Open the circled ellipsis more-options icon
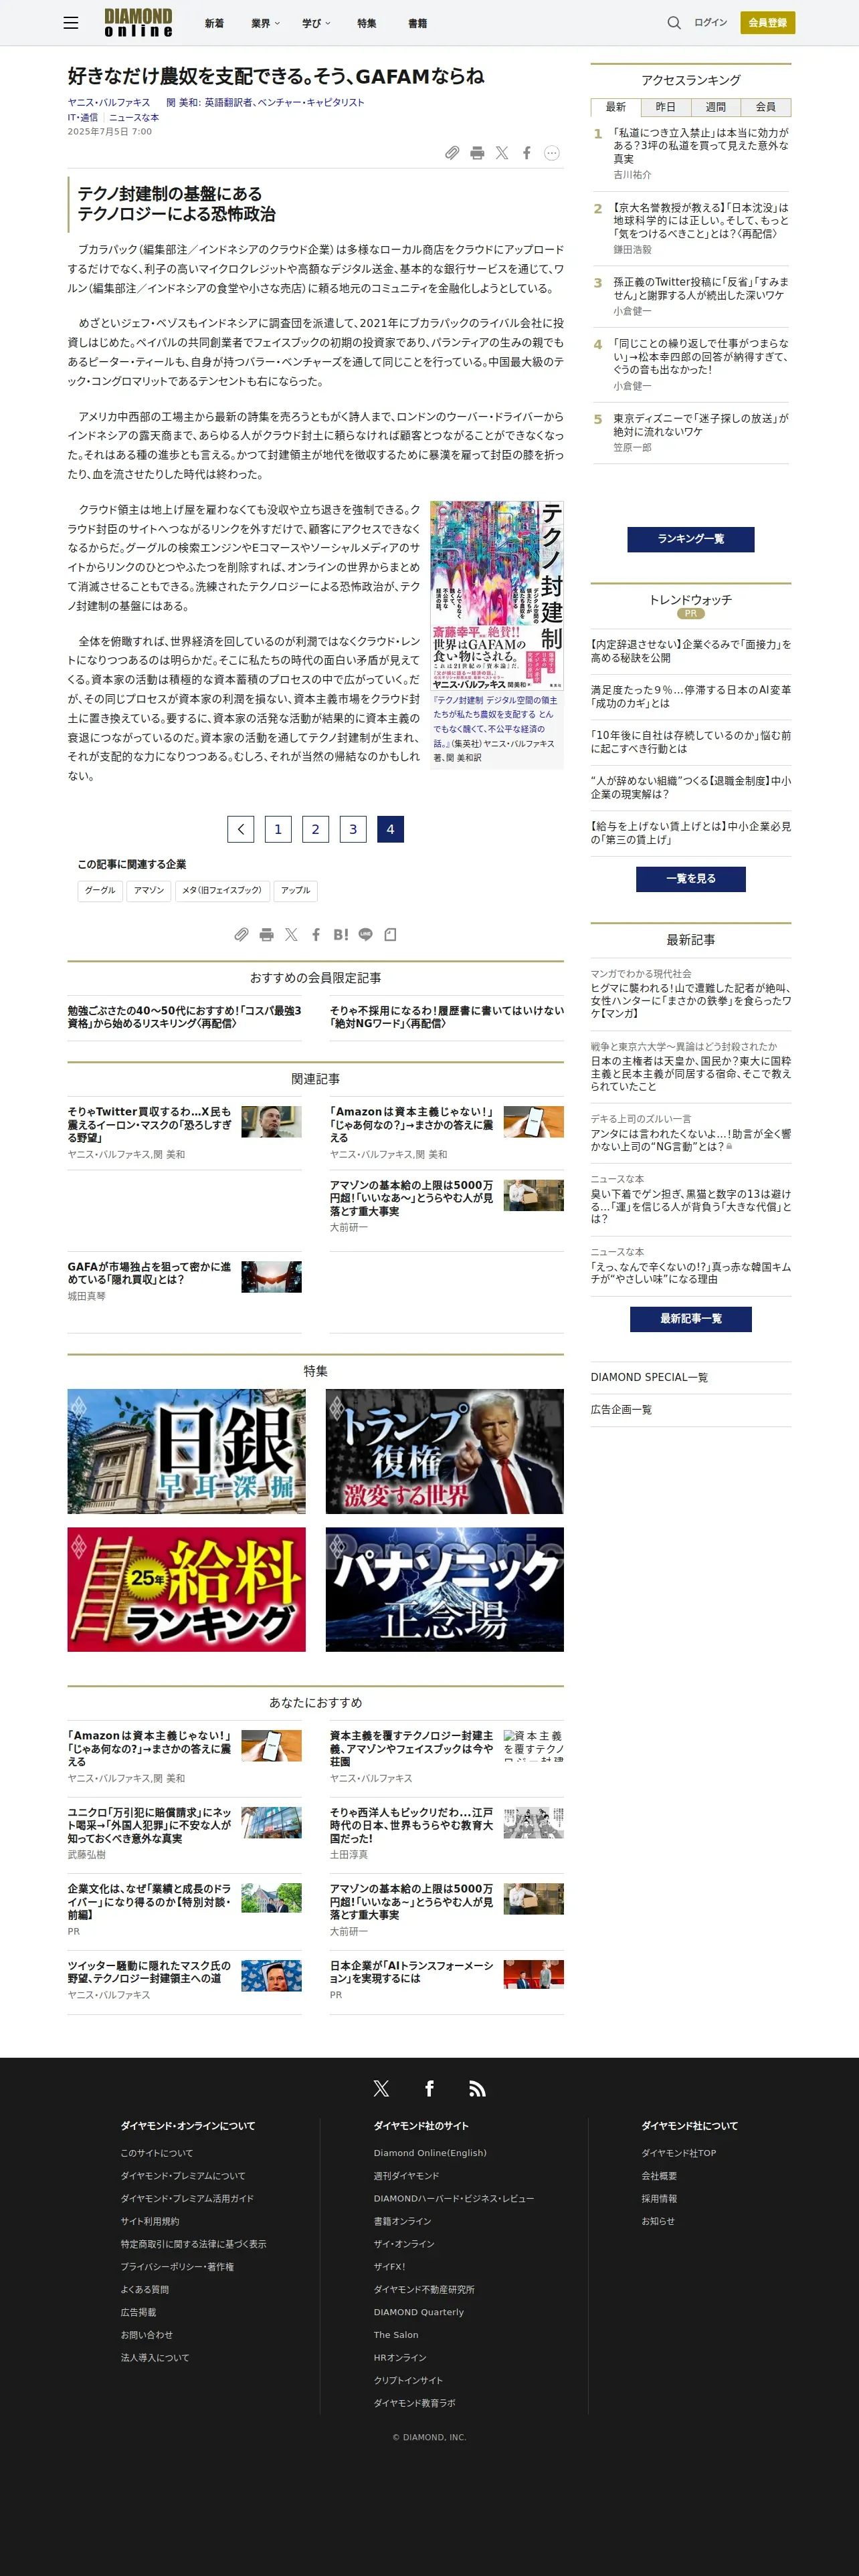 coord(552,153)
